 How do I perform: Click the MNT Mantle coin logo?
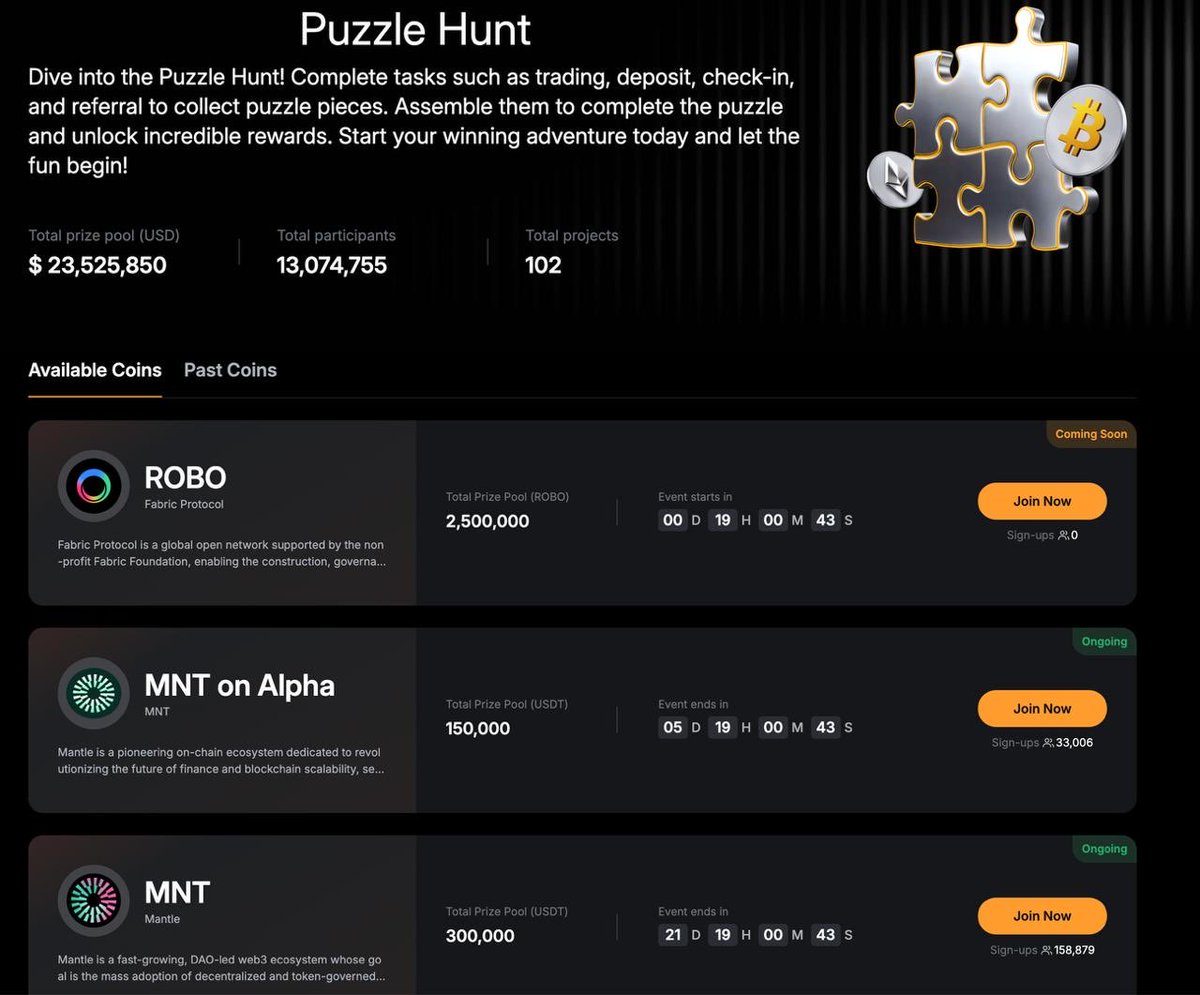click(x=94, y=900)
